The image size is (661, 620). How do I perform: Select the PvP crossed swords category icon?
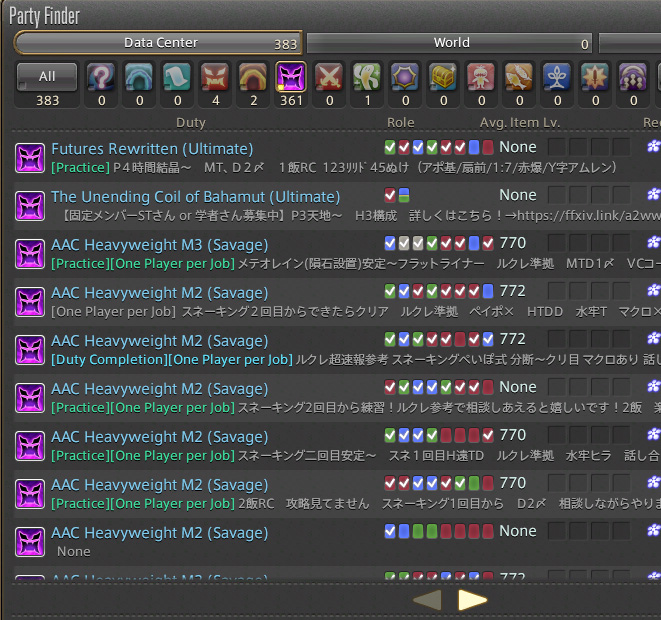[x=329, y=77]
